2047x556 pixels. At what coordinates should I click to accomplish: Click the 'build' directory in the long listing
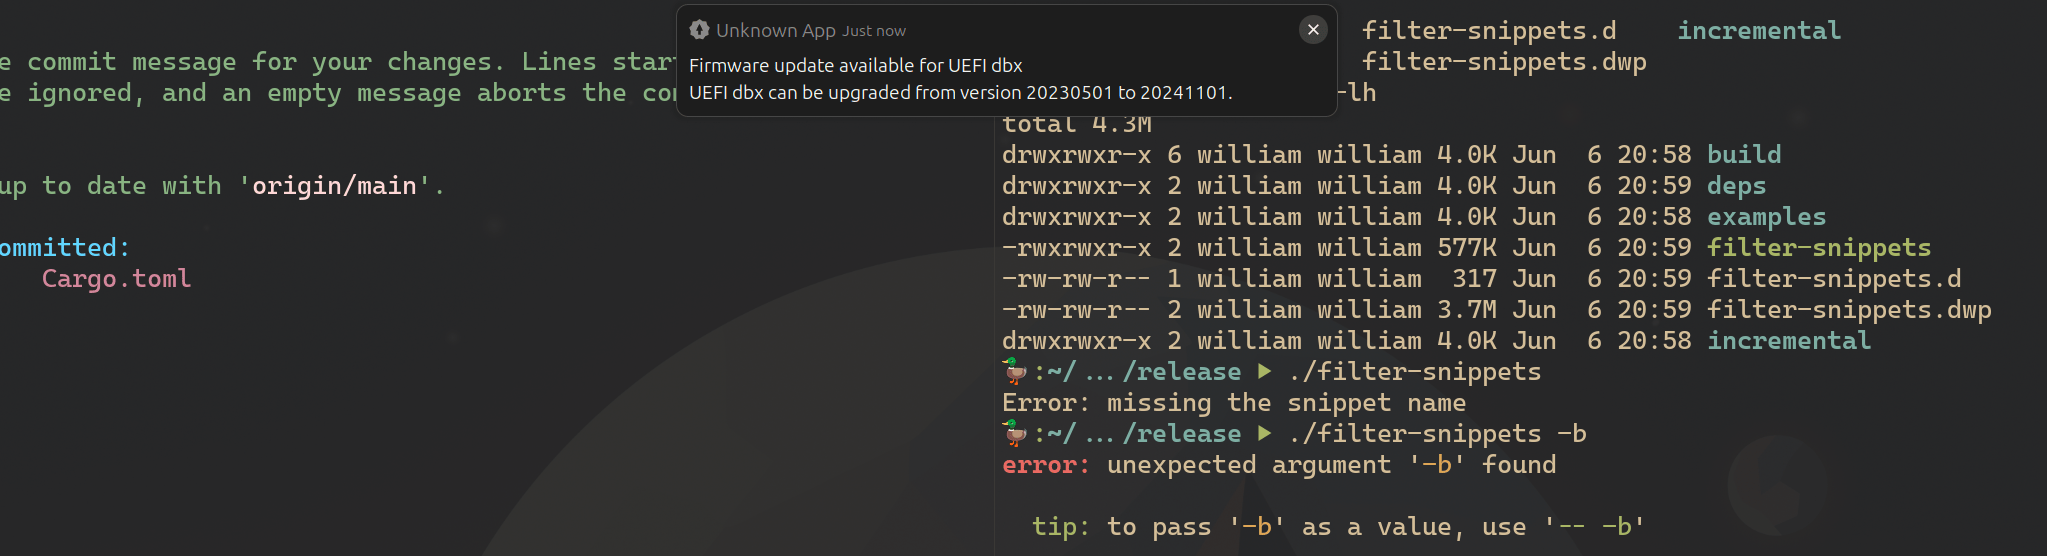1743,155
